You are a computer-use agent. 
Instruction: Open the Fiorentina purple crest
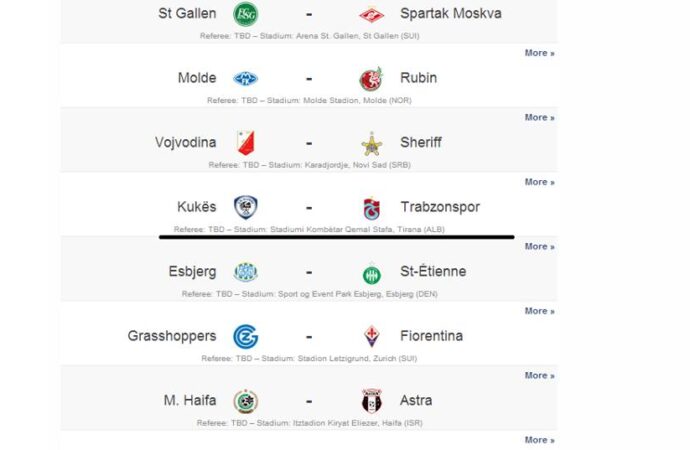click(372, 337)
